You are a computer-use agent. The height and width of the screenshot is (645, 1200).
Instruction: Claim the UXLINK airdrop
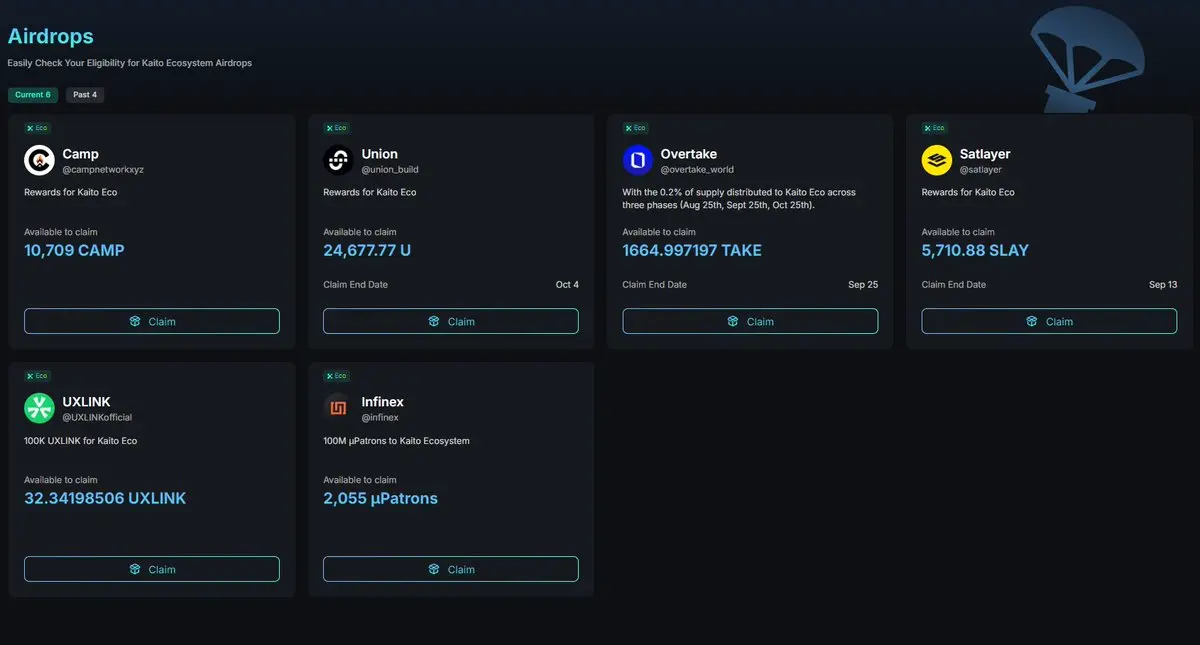[x=152, y=569]
